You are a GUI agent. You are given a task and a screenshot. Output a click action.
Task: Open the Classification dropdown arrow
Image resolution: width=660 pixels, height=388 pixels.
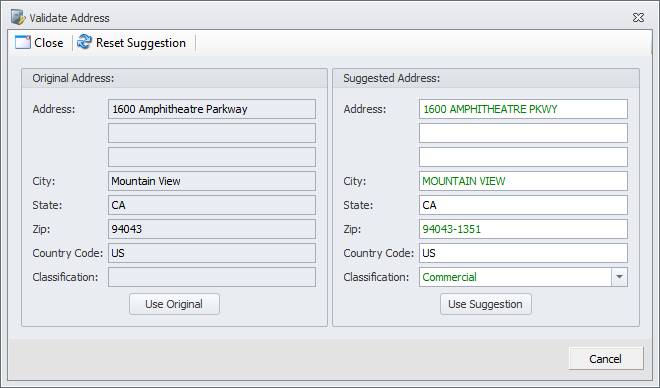pos(619,277)
